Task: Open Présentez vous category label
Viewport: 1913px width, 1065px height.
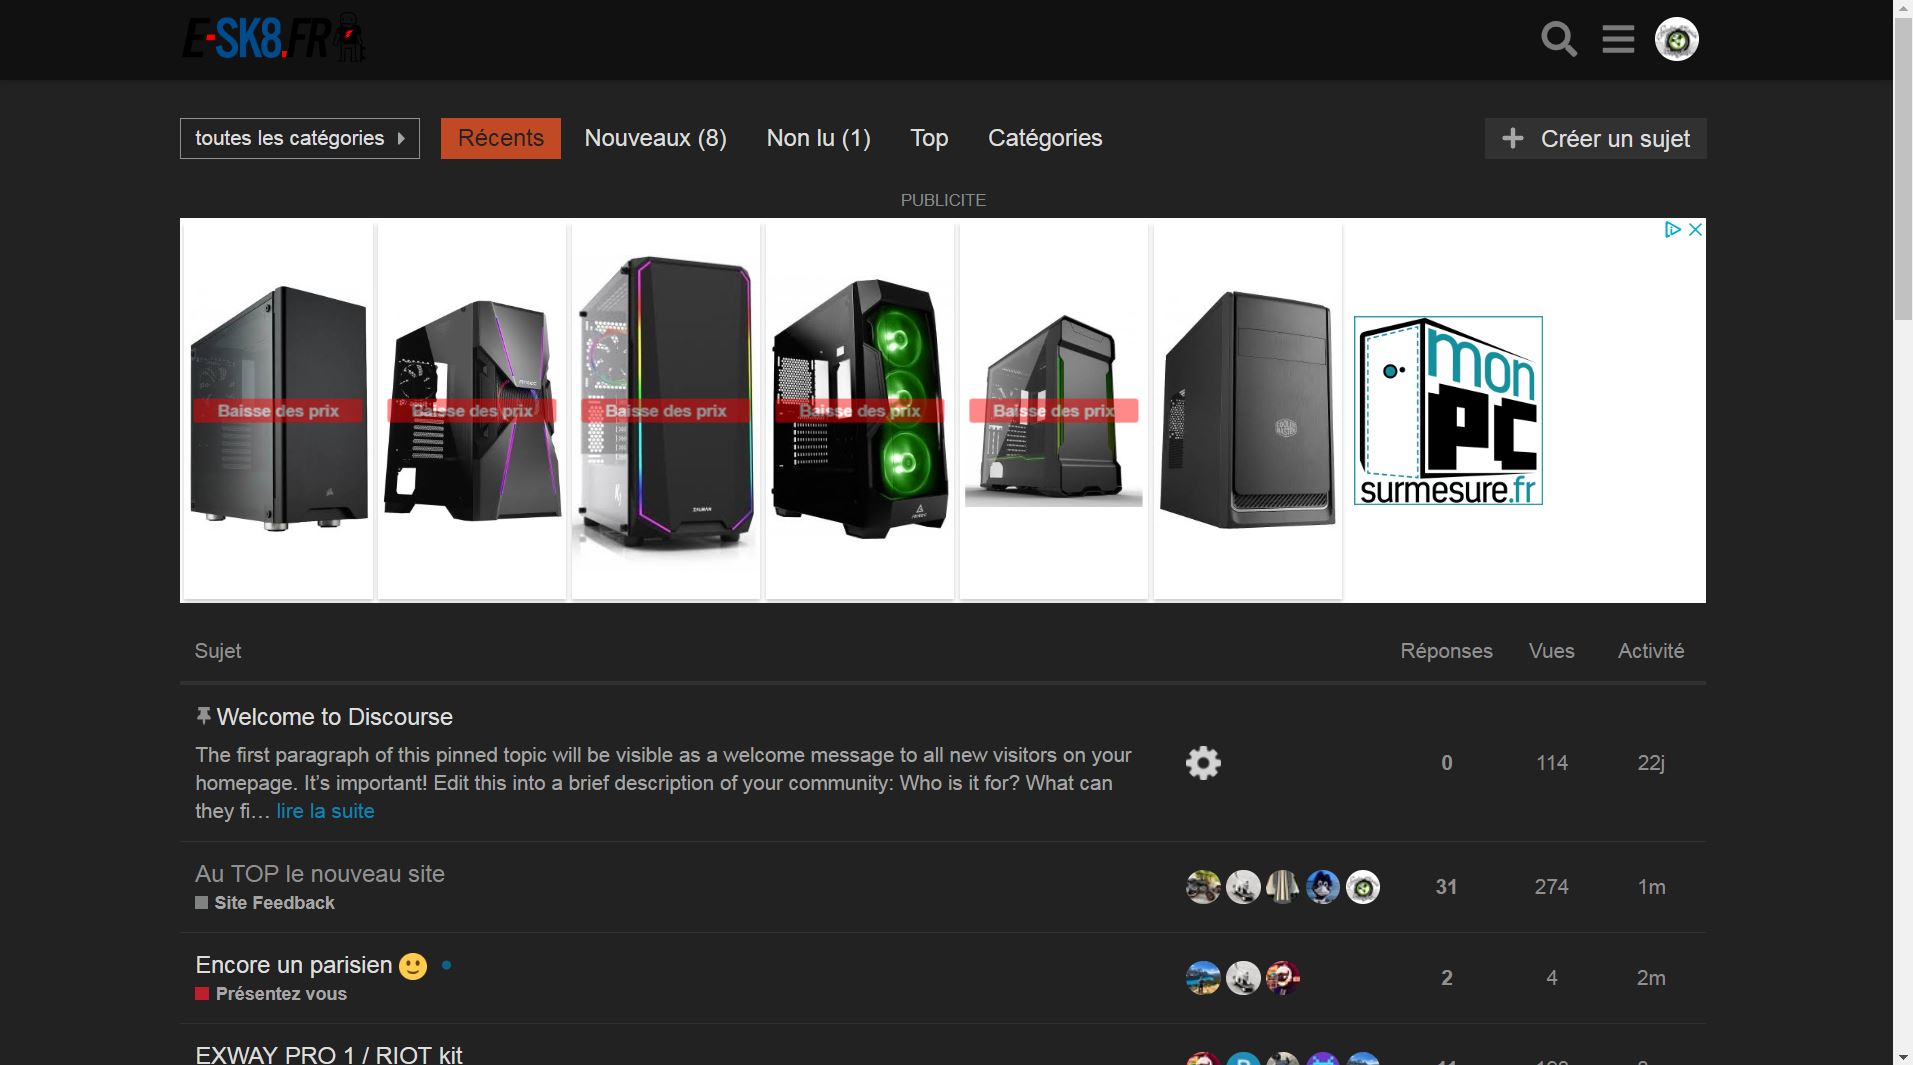Action: pyautogui.click(x=271, y=994)
